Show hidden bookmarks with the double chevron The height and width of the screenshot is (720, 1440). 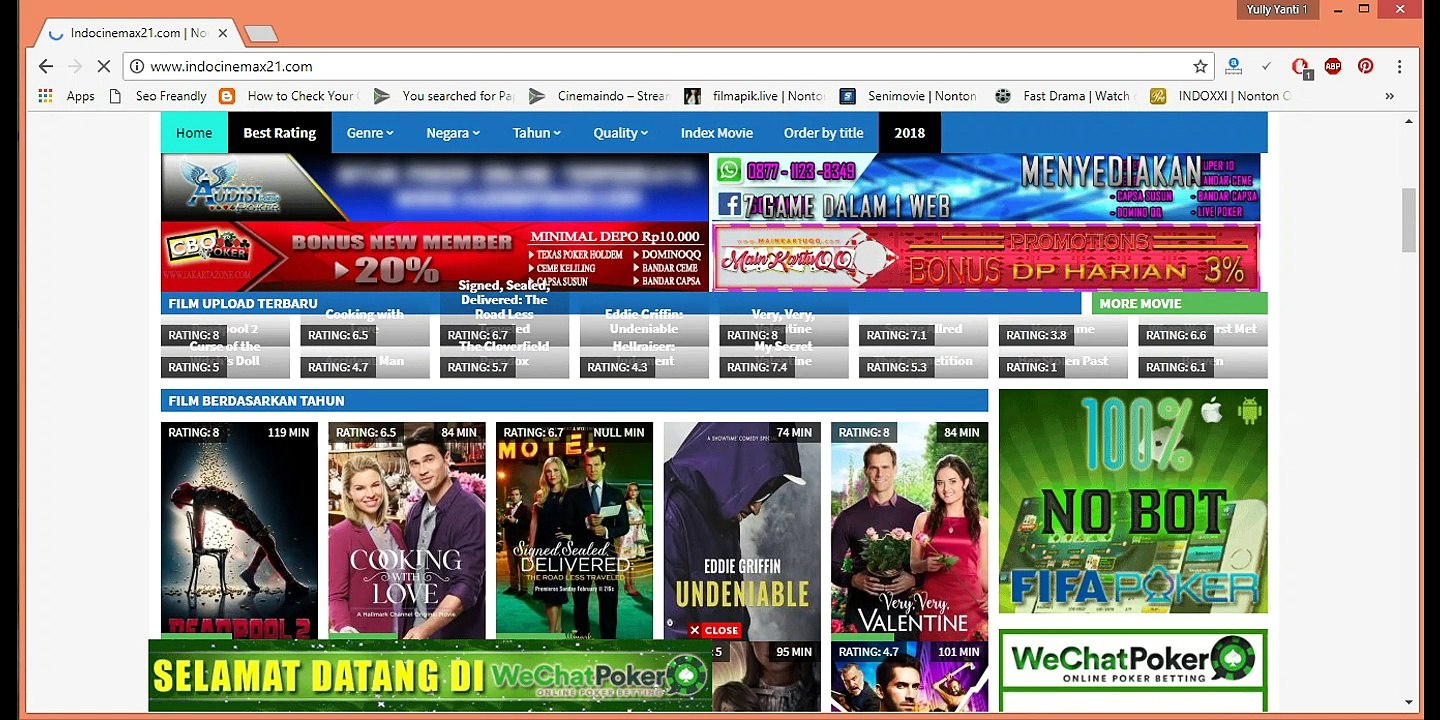pyautogui.click(x=1389, y=96)
